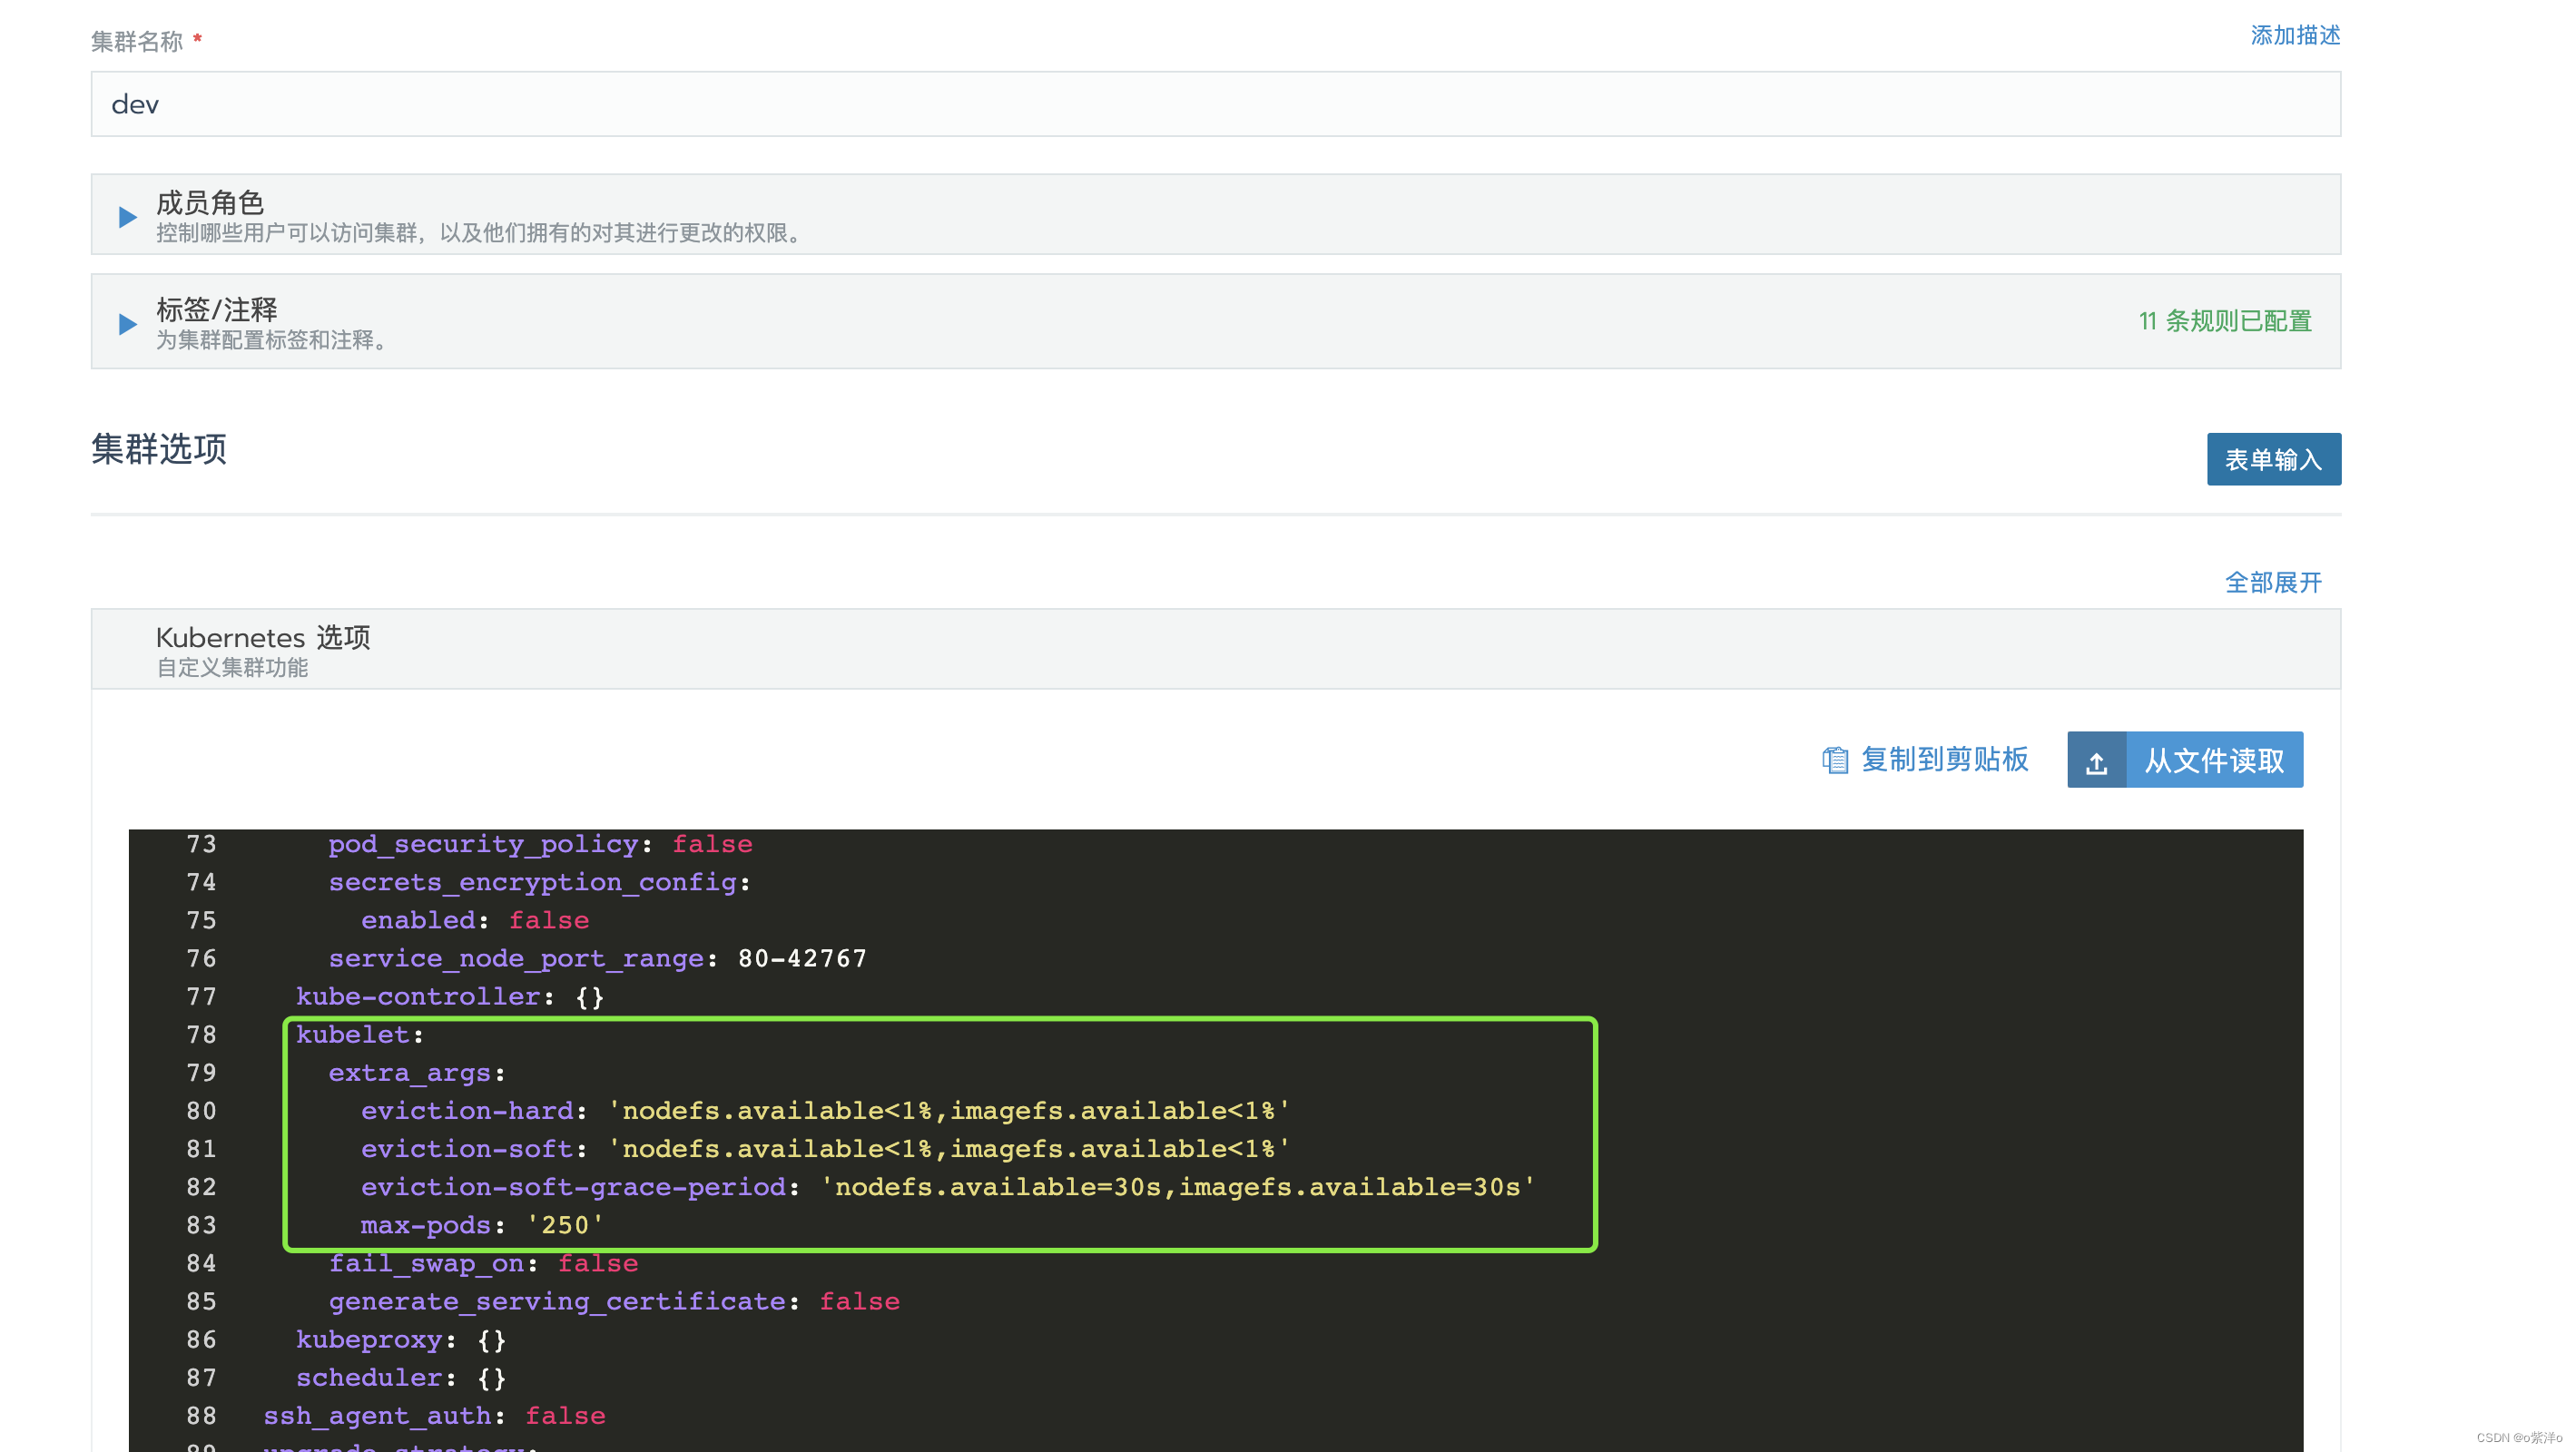
Task: Click the upload arrow icon on 从文件读取
Action: click(x=2096, y=762)
